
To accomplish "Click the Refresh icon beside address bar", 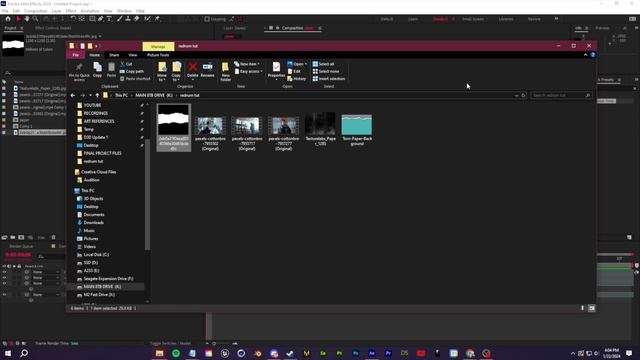I will tap(523, 95).
